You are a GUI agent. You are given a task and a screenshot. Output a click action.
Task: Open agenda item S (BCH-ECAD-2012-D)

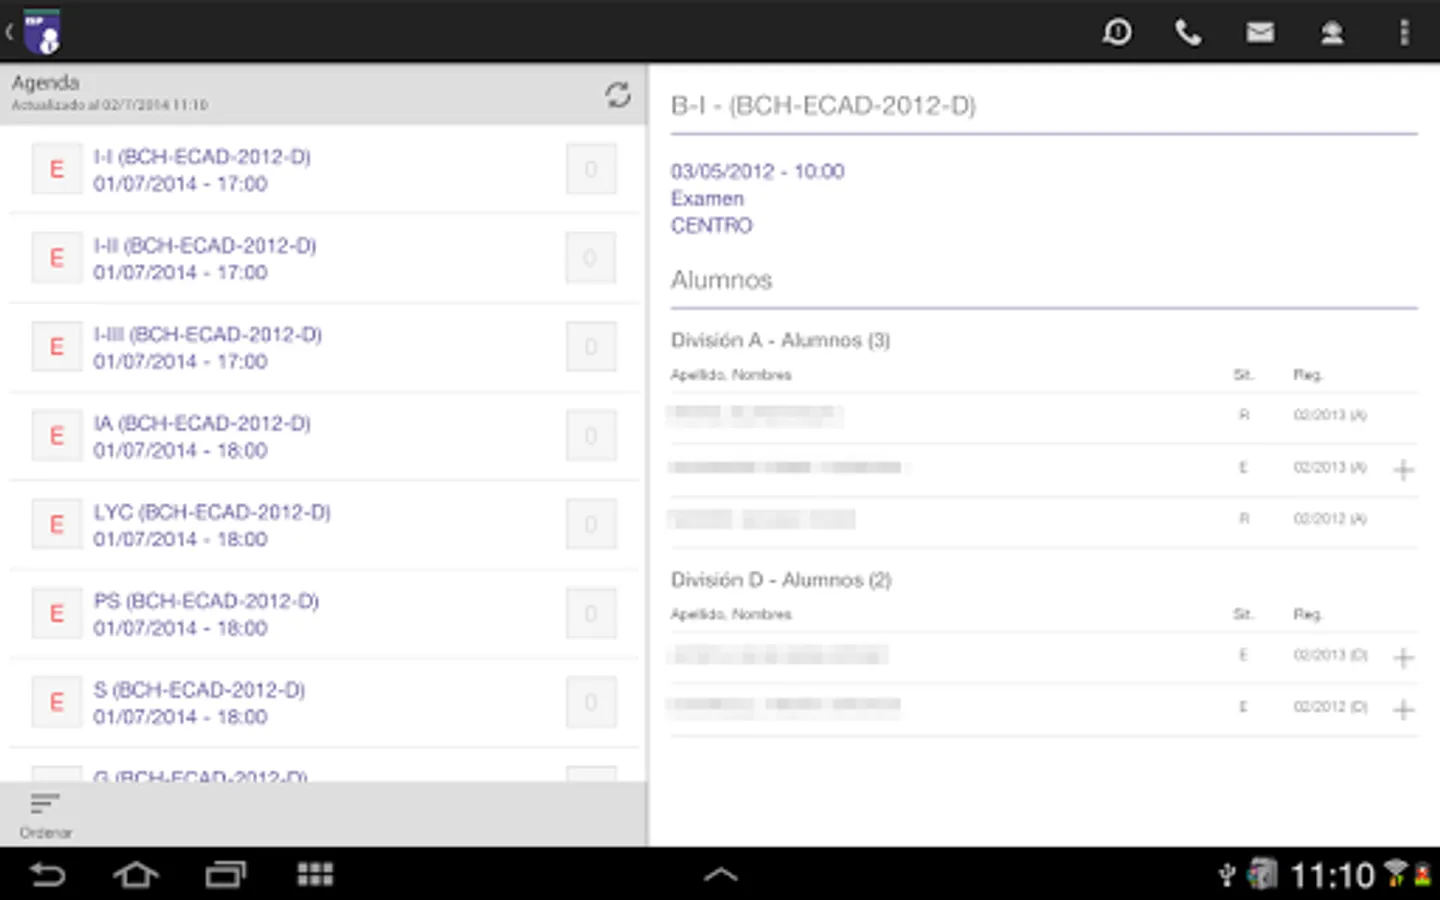(x=324, y=702)
